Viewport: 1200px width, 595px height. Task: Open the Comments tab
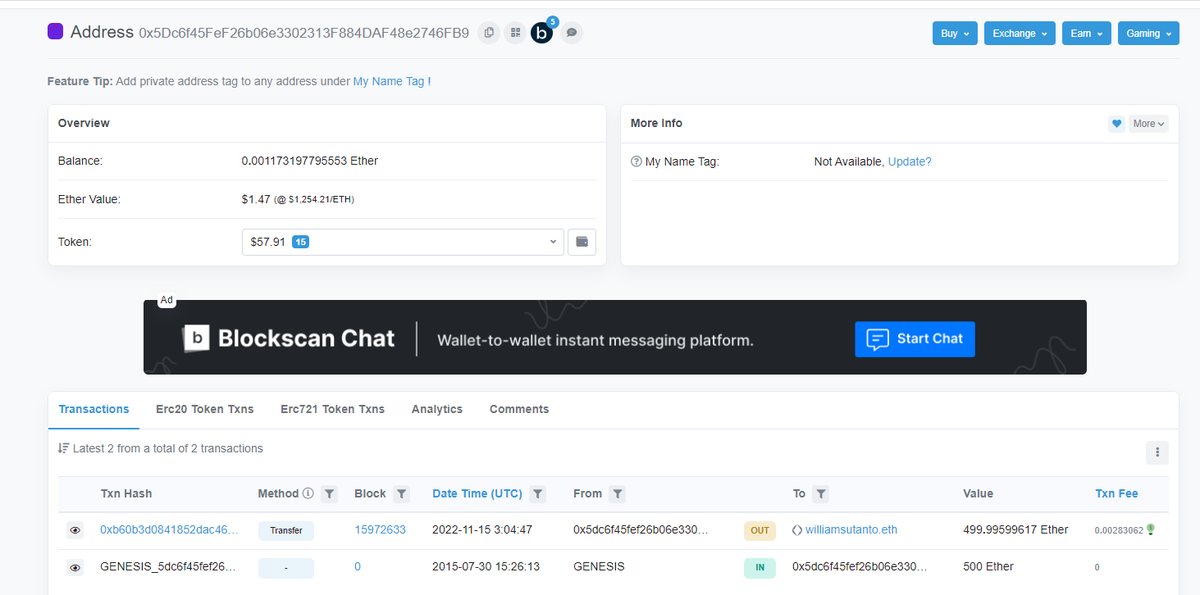point(519,409)
